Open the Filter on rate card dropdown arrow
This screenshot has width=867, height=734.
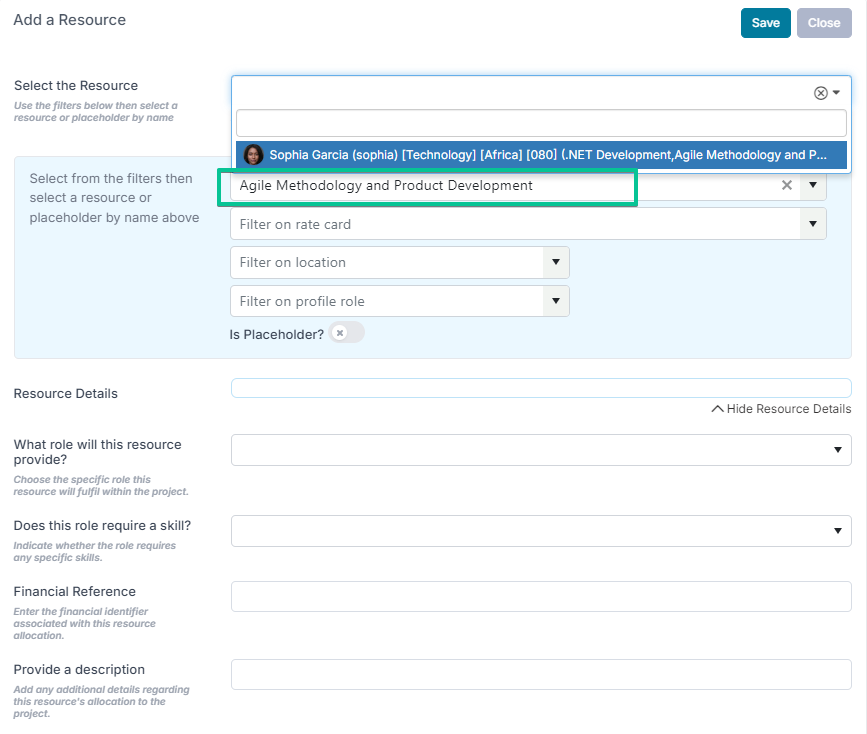(x=813, y=224)
